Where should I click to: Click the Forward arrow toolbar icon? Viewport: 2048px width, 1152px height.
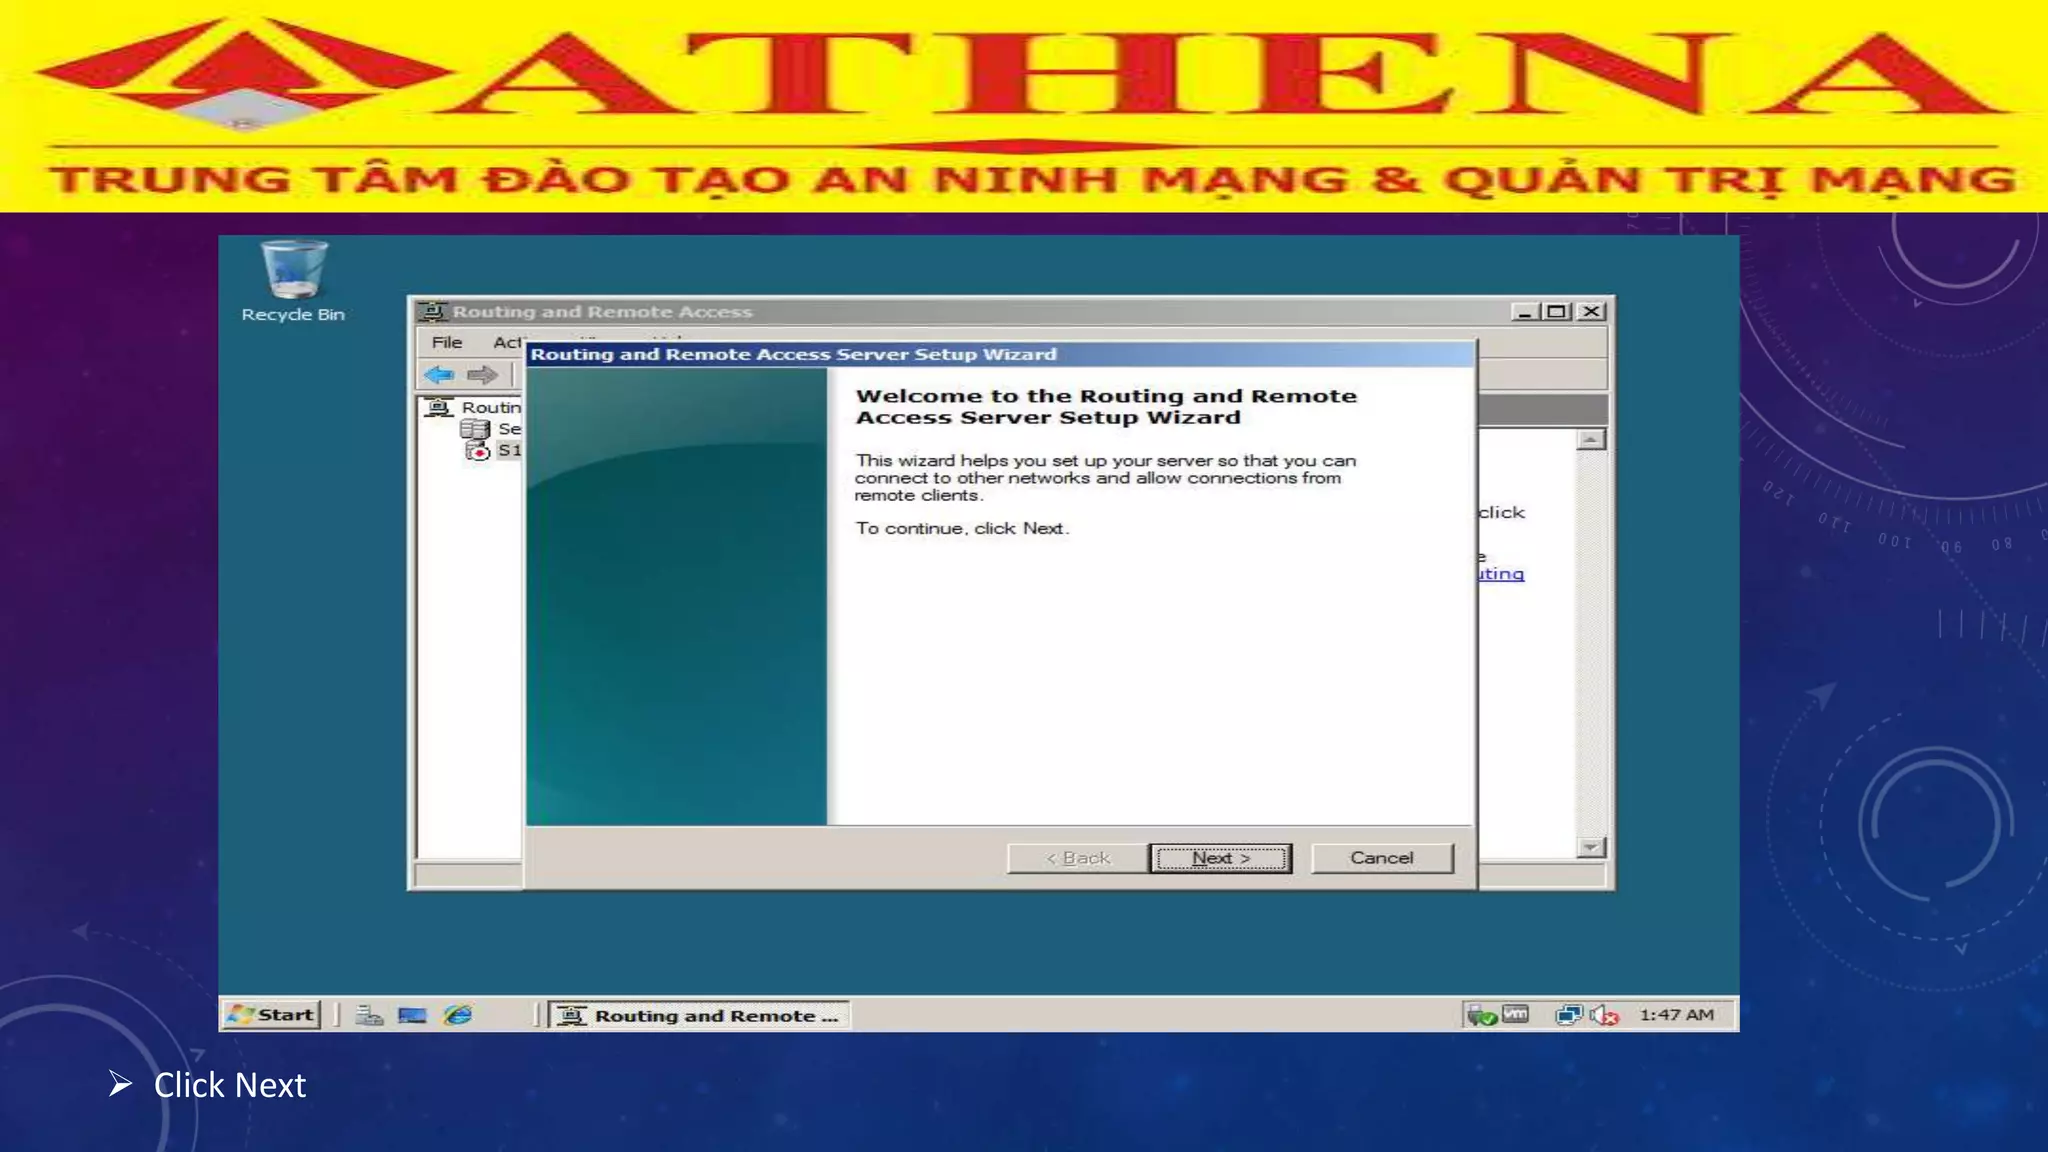[482, 375]
